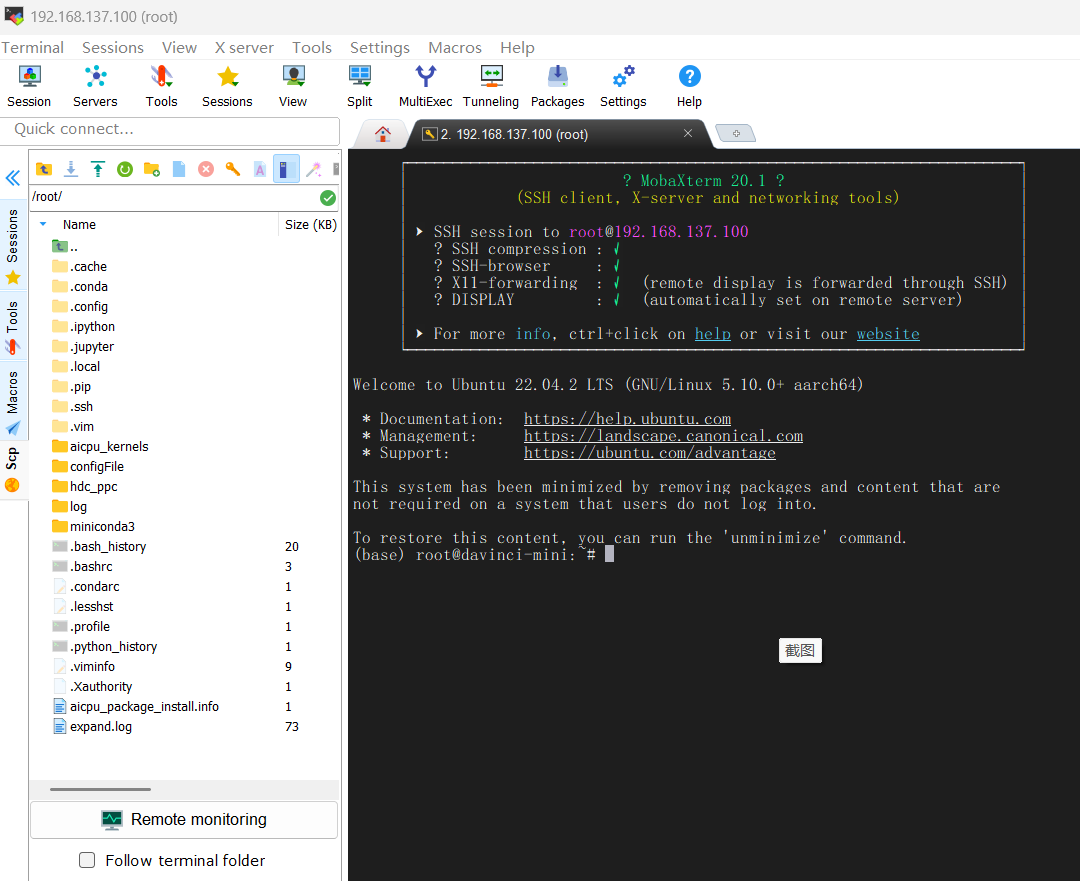Open the Sessions menu

click(113, 48)
